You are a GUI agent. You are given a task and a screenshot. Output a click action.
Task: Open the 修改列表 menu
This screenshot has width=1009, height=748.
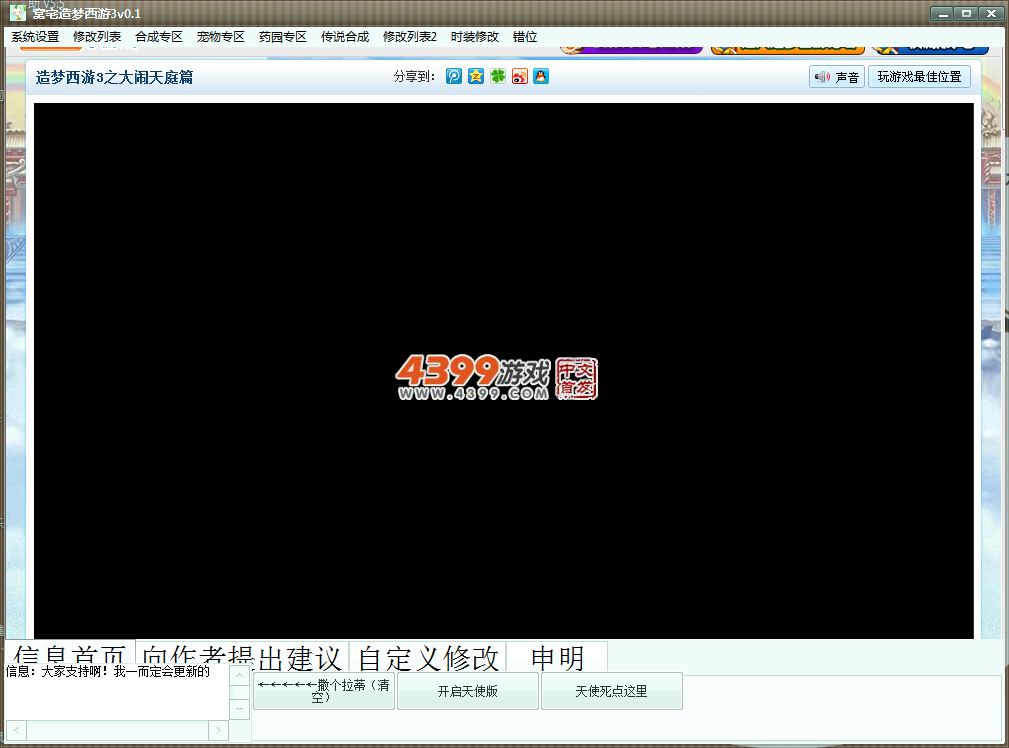tap(97, 37)
